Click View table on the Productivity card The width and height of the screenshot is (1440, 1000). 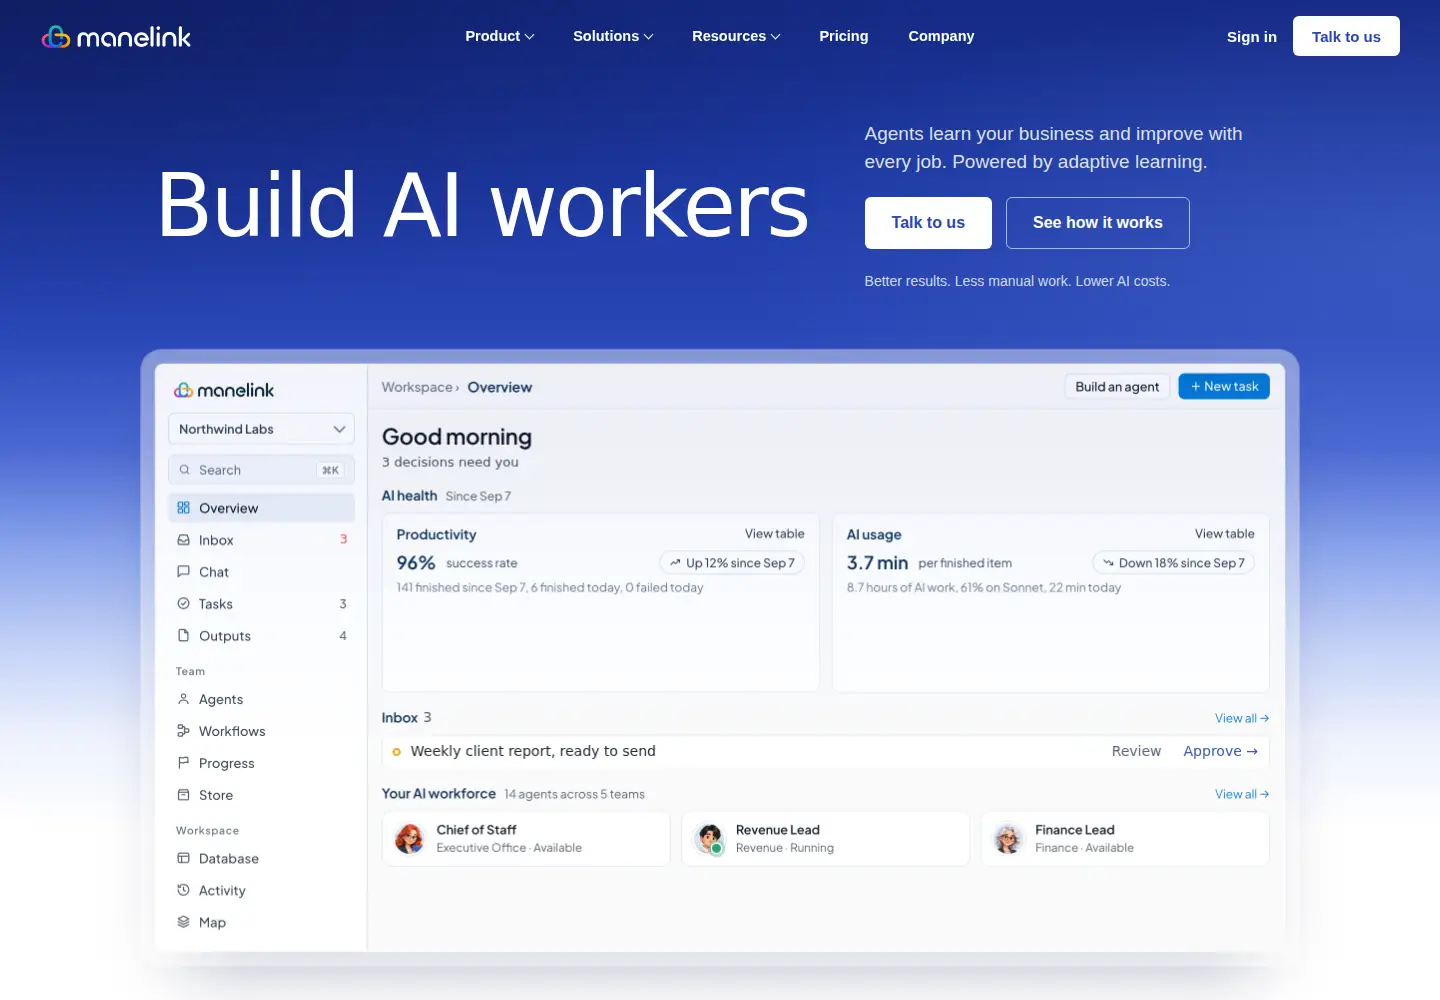click(x=774, y=534)
